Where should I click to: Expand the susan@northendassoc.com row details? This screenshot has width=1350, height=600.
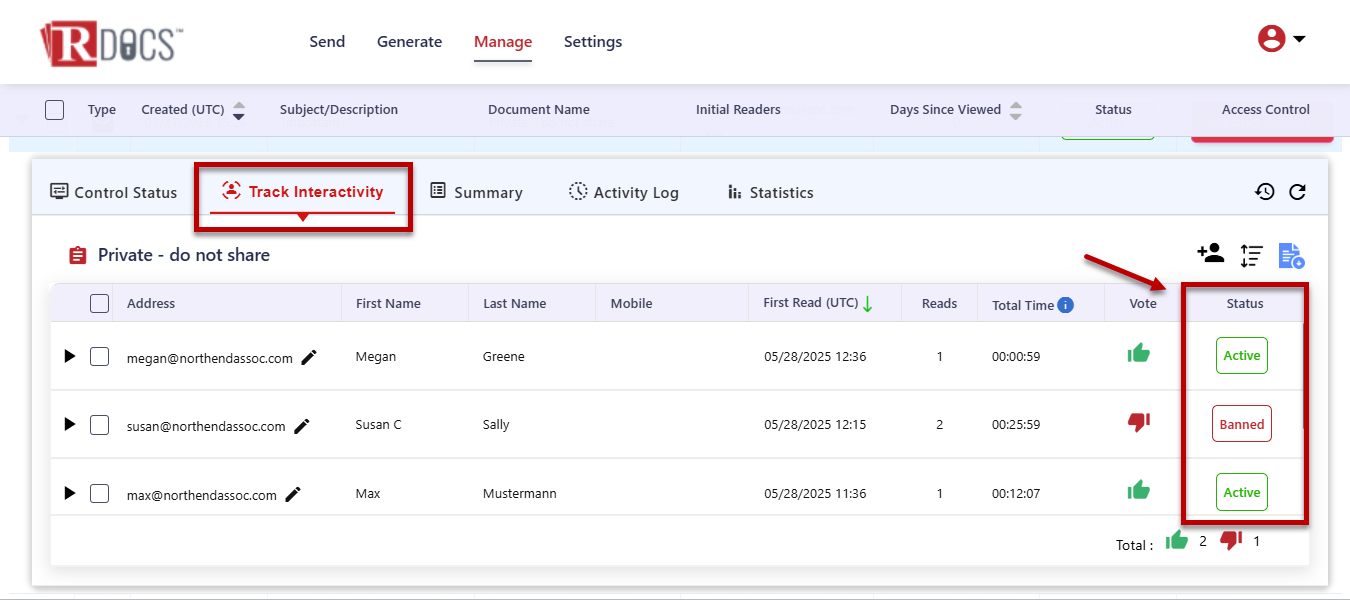coord(69,424)
